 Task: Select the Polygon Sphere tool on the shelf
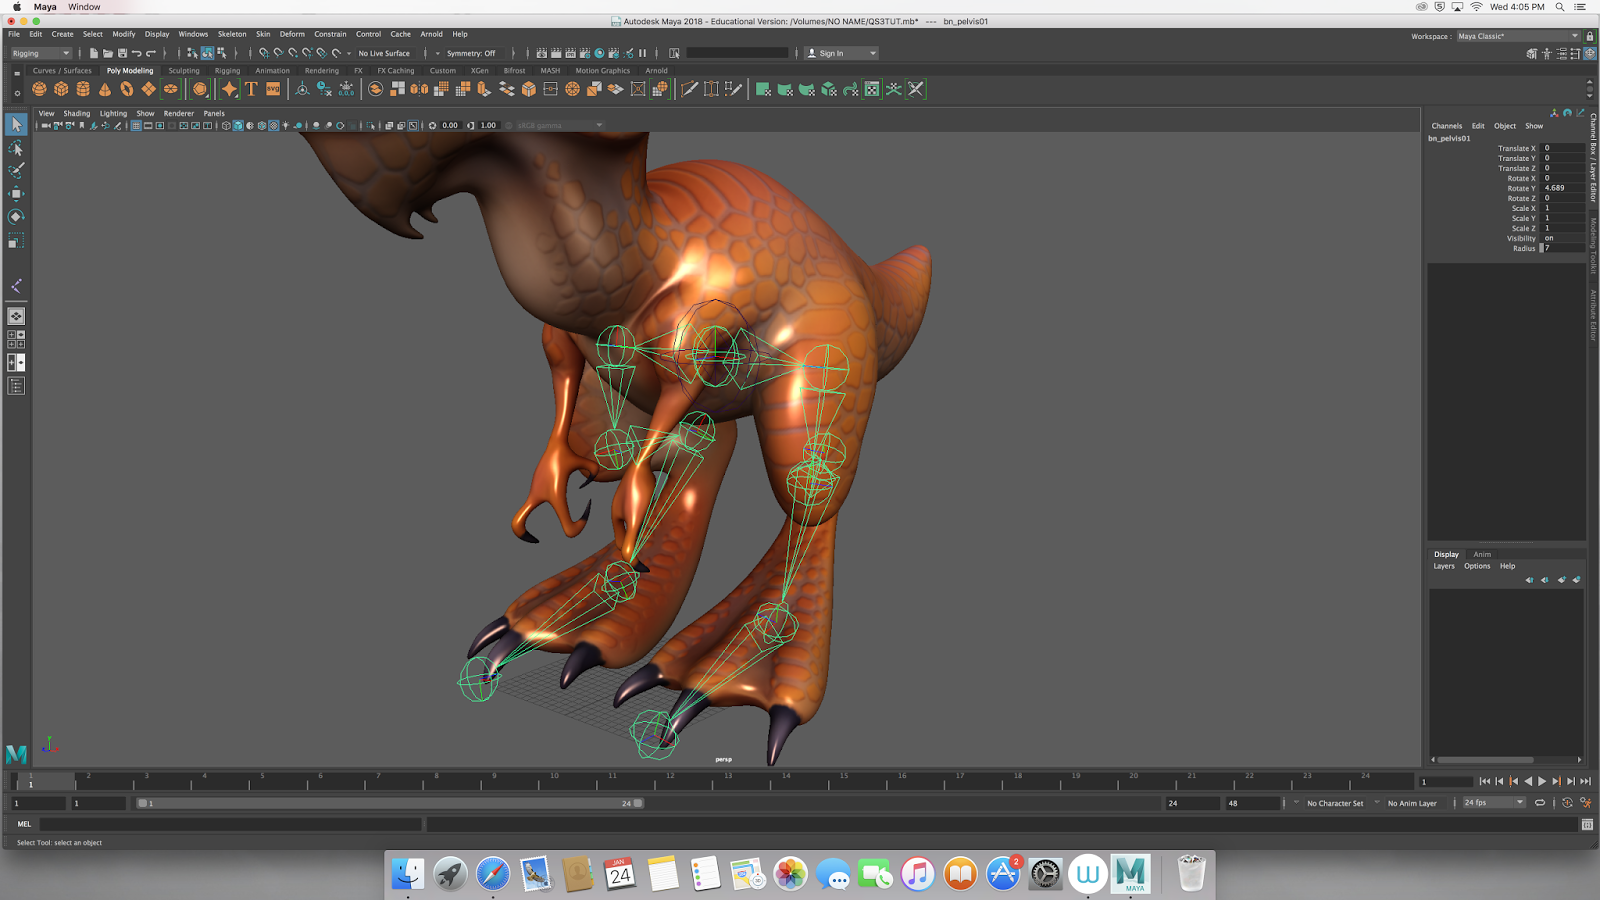point(37,89)
